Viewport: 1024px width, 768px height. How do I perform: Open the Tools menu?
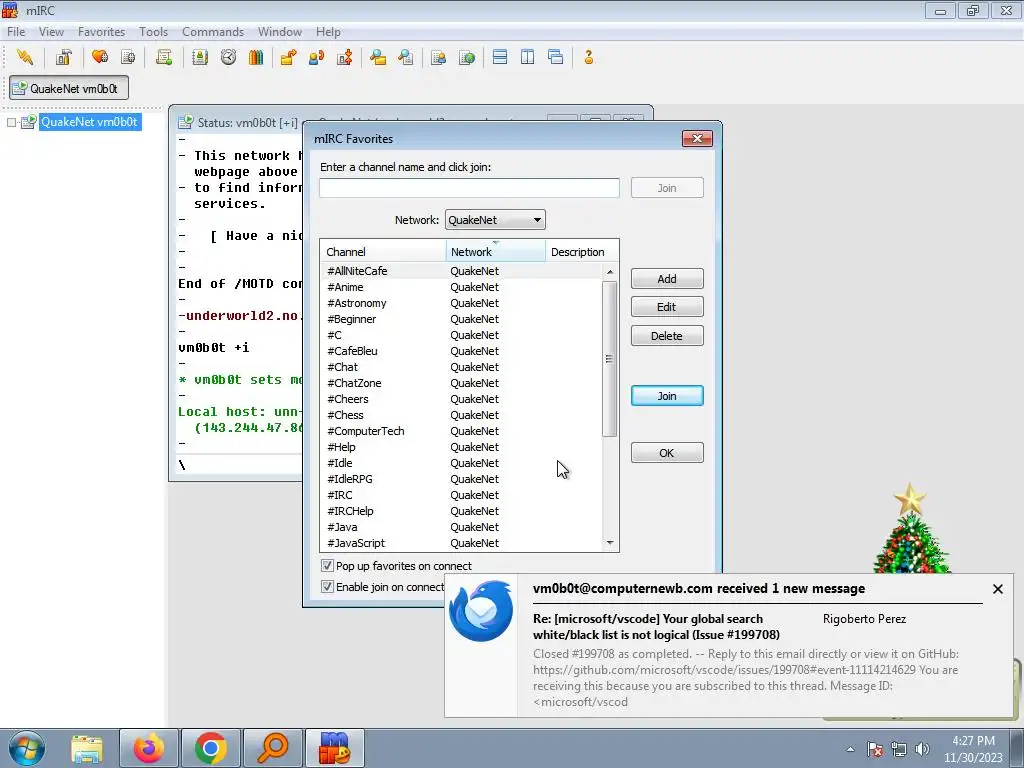[x=153, y=31]
